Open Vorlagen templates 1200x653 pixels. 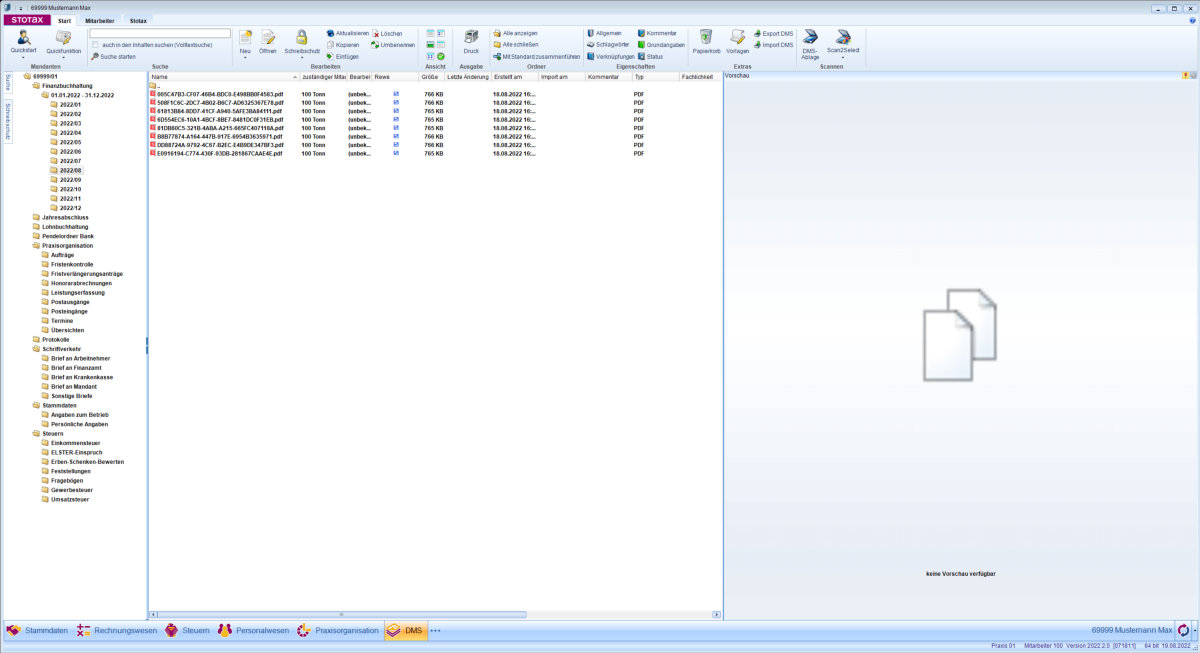(x=737, y=38)
